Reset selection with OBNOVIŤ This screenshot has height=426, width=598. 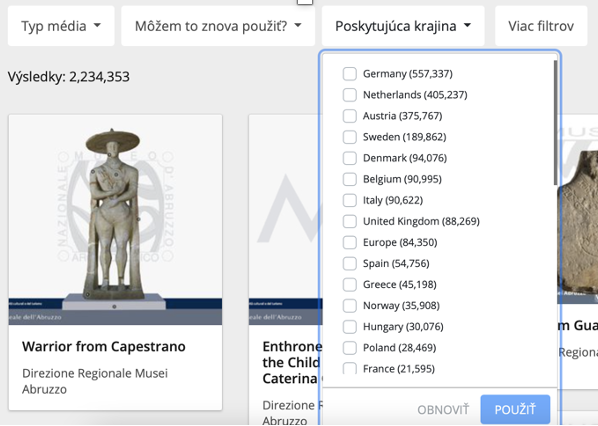point(443,410)
